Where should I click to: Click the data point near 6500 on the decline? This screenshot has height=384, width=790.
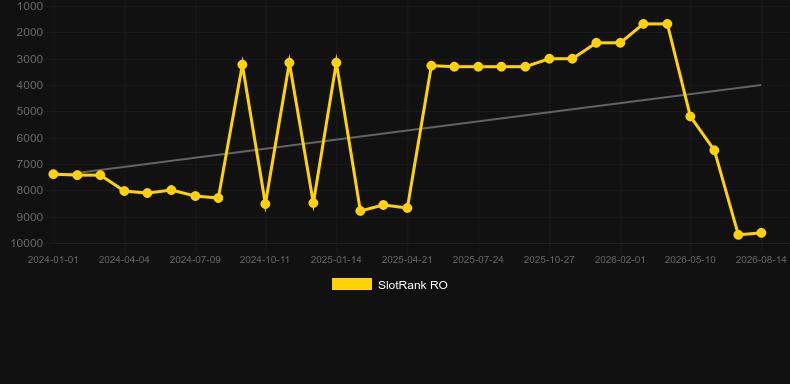[x=714, y=150]
